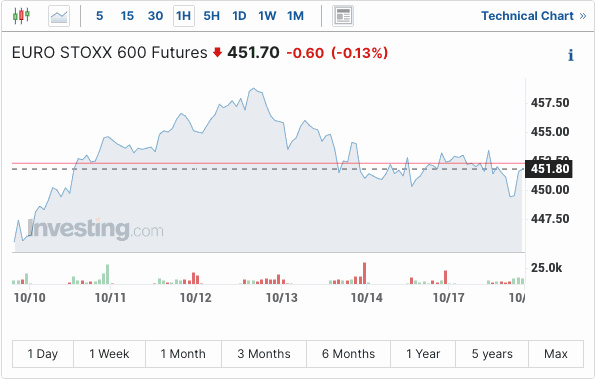Image resolution: width=595 pixels, height=379 pixels.
Task: Click the 451.70 last price value
Action: coord(253,52)
